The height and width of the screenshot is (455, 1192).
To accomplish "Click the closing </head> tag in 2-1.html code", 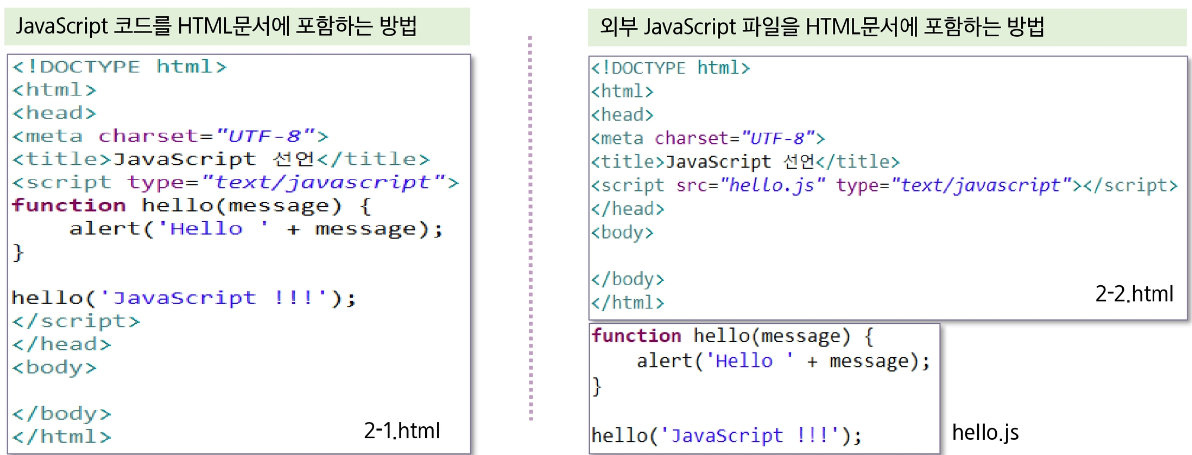I will (x=62, y=344).
